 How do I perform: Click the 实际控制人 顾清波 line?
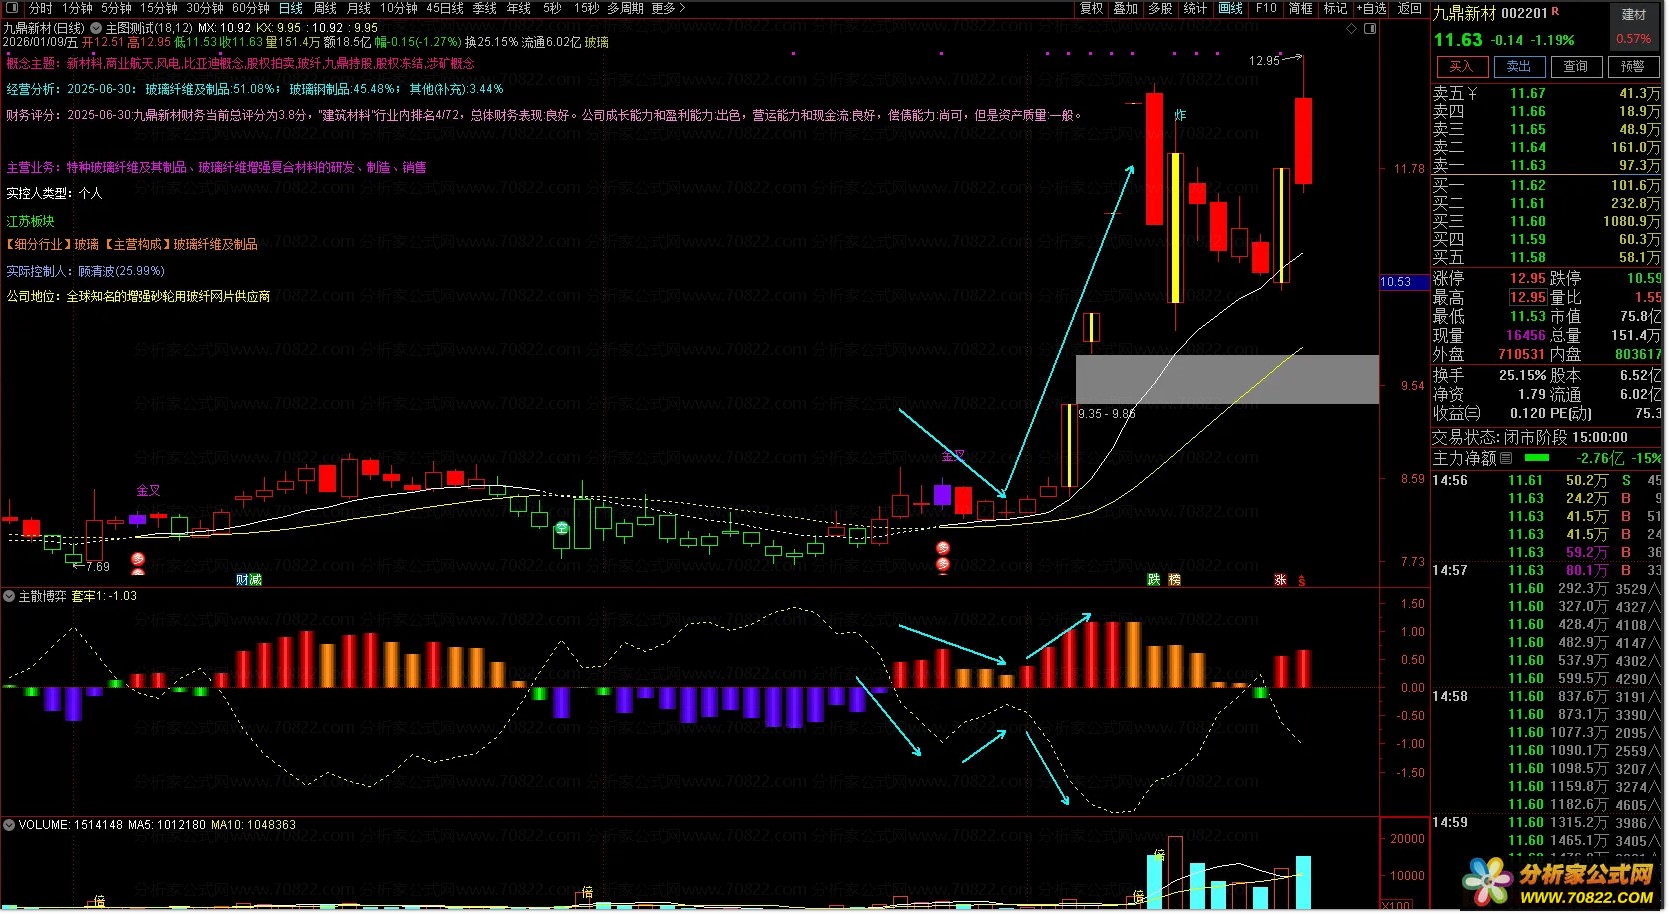85,271
